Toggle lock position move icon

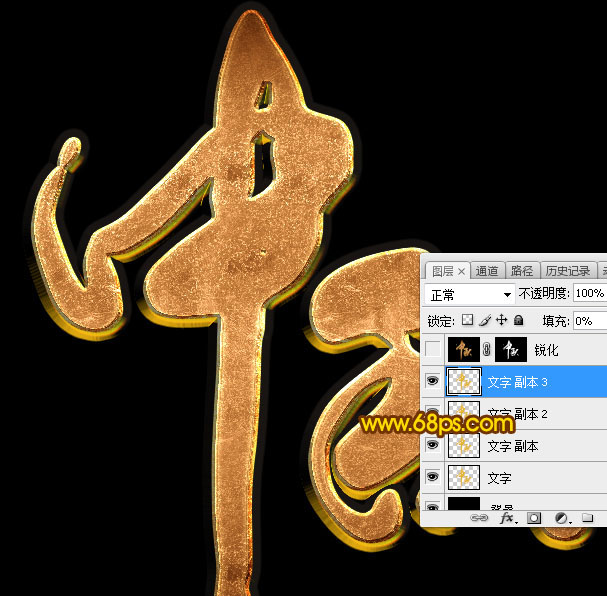502,320
